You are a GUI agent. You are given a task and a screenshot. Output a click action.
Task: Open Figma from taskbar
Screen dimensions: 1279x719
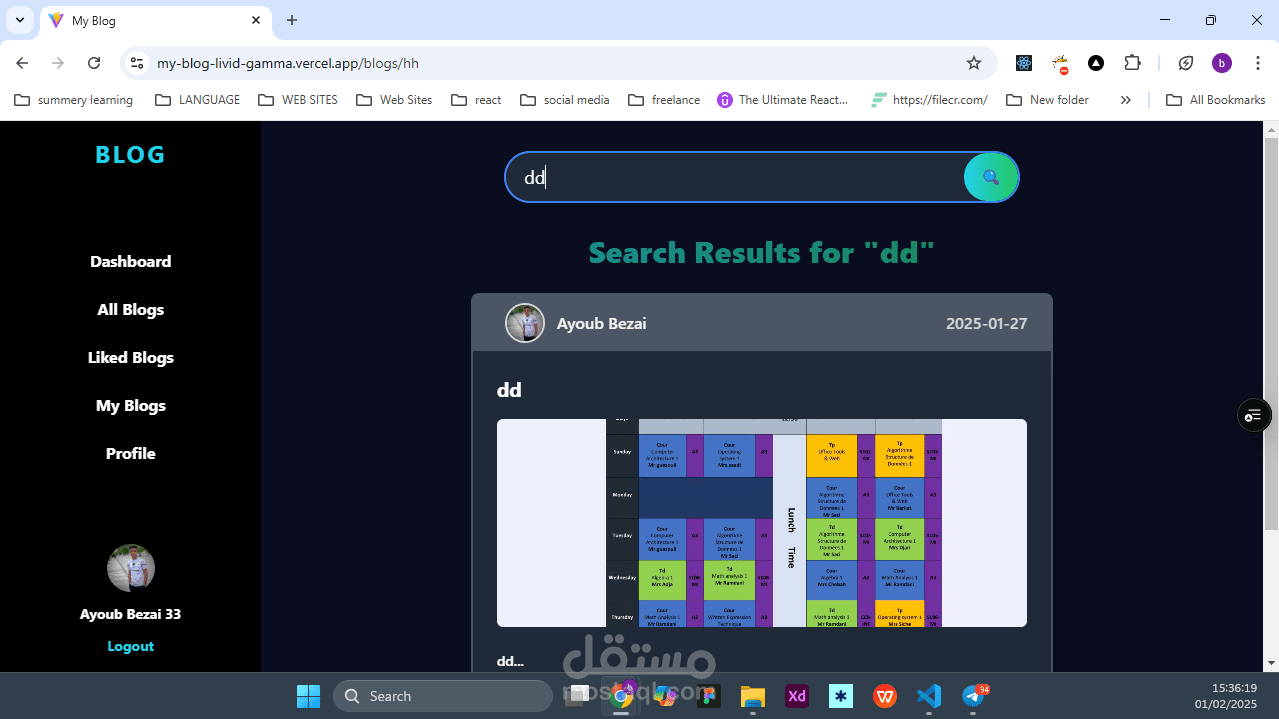point(709,696)
